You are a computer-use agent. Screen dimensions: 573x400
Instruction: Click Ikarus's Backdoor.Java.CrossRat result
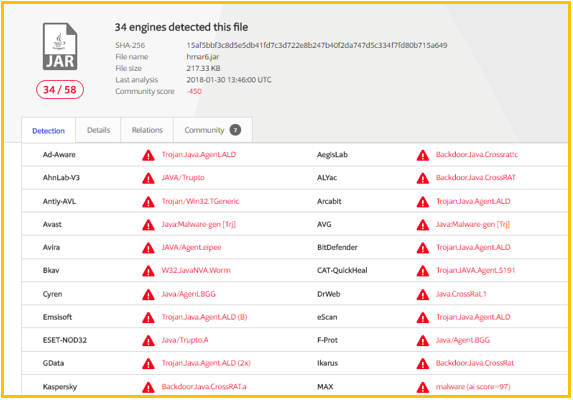[x=475, y=363]
